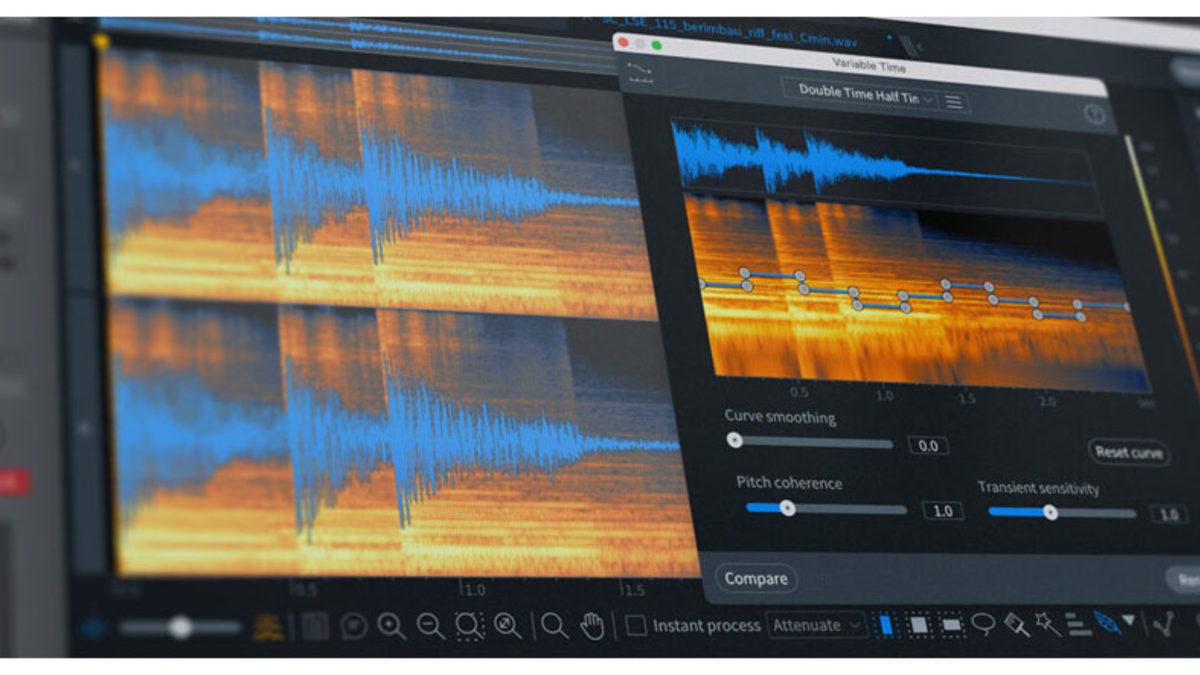
Task: Click the Curve smoothing value field
Action: [x=928, y=446]
